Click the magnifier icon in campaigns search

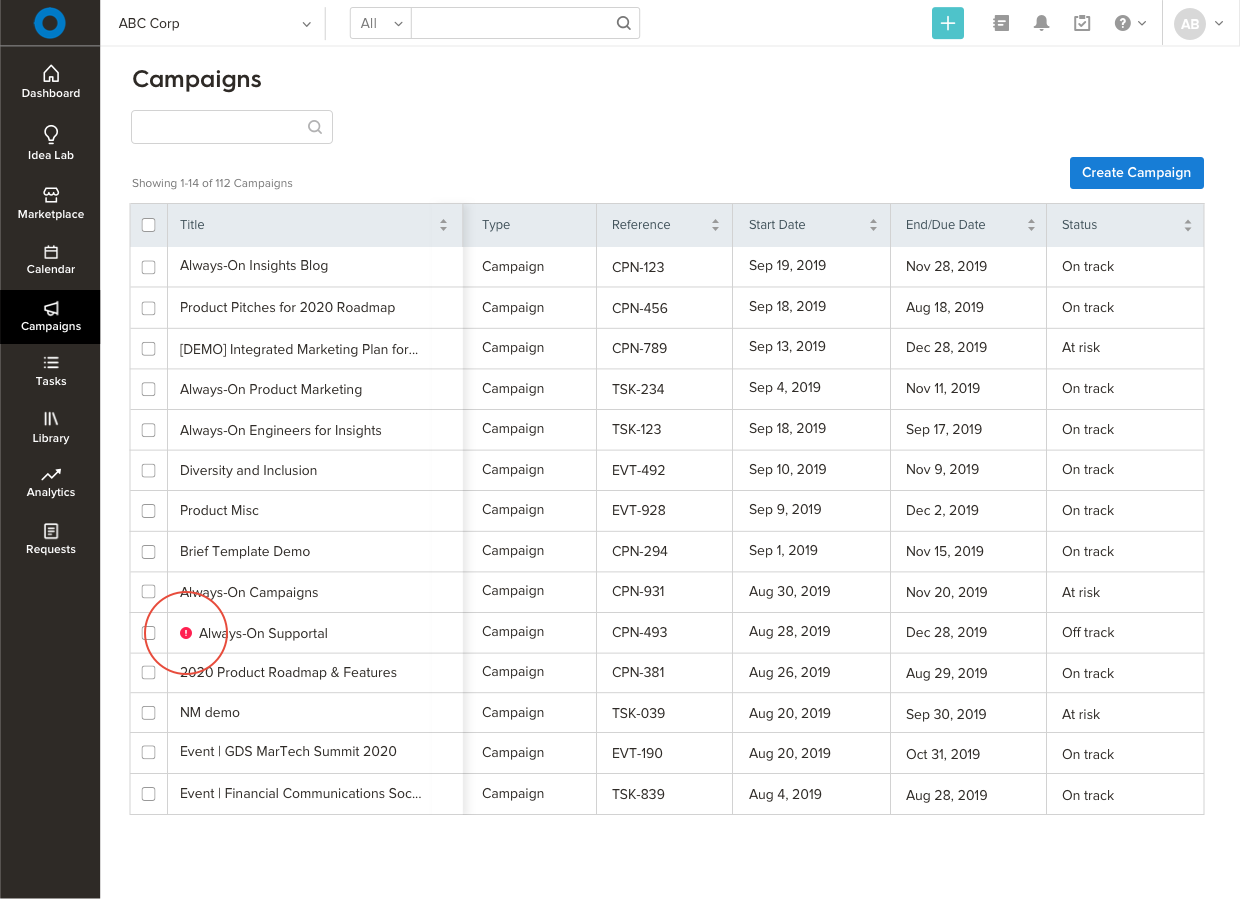(315, 127)
